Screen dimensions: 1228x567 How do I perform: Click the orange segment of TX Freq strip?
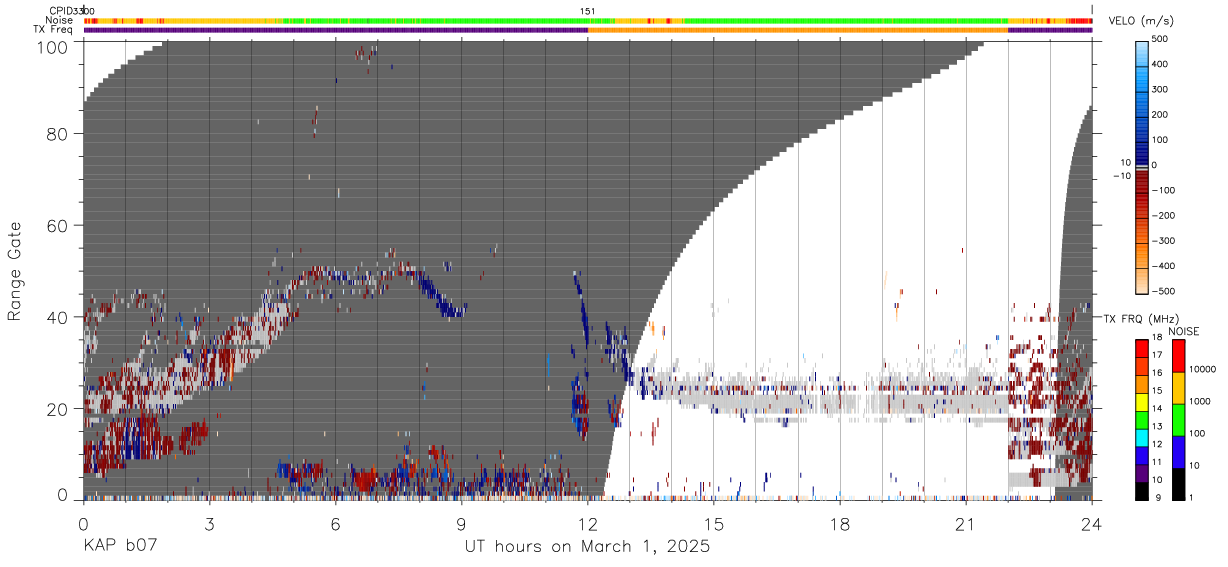click(x=798, y=30)
